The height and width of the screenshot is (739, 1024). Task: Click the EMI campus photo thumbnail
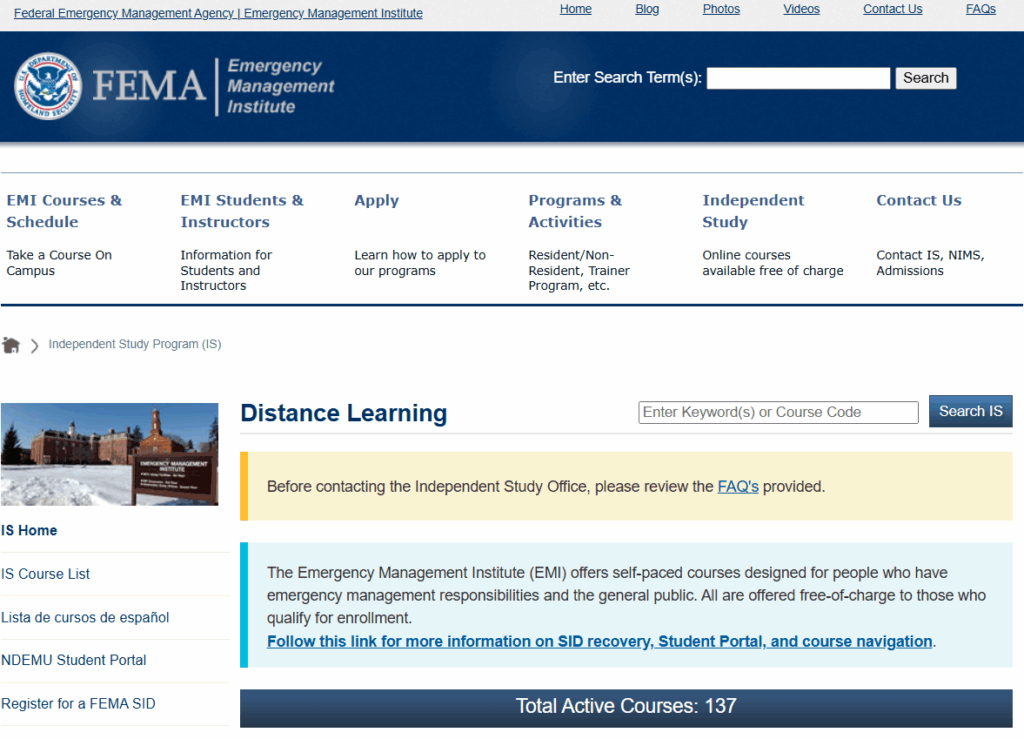pos(110,454)
